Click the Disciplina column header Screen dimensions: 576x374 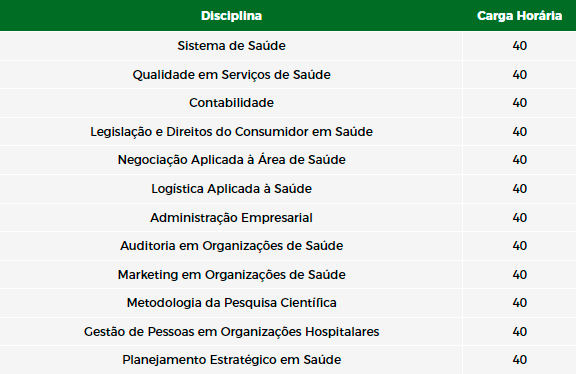231,16
